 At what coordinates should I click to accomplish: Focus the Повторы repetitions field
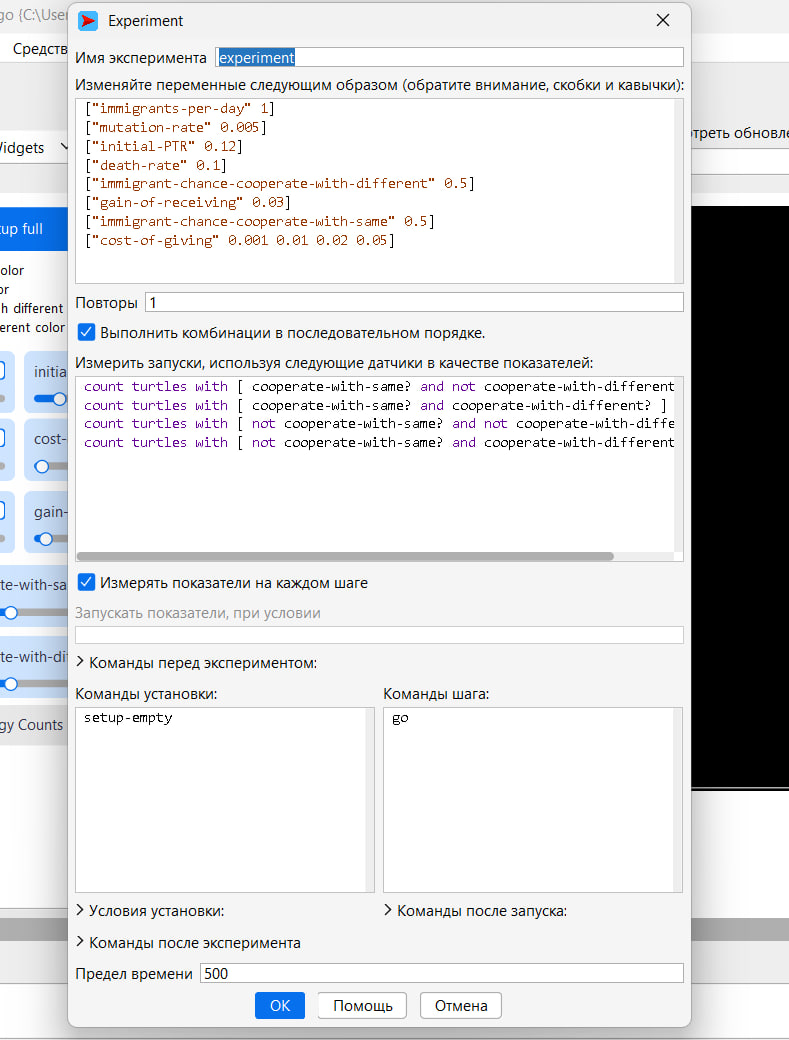414,302
